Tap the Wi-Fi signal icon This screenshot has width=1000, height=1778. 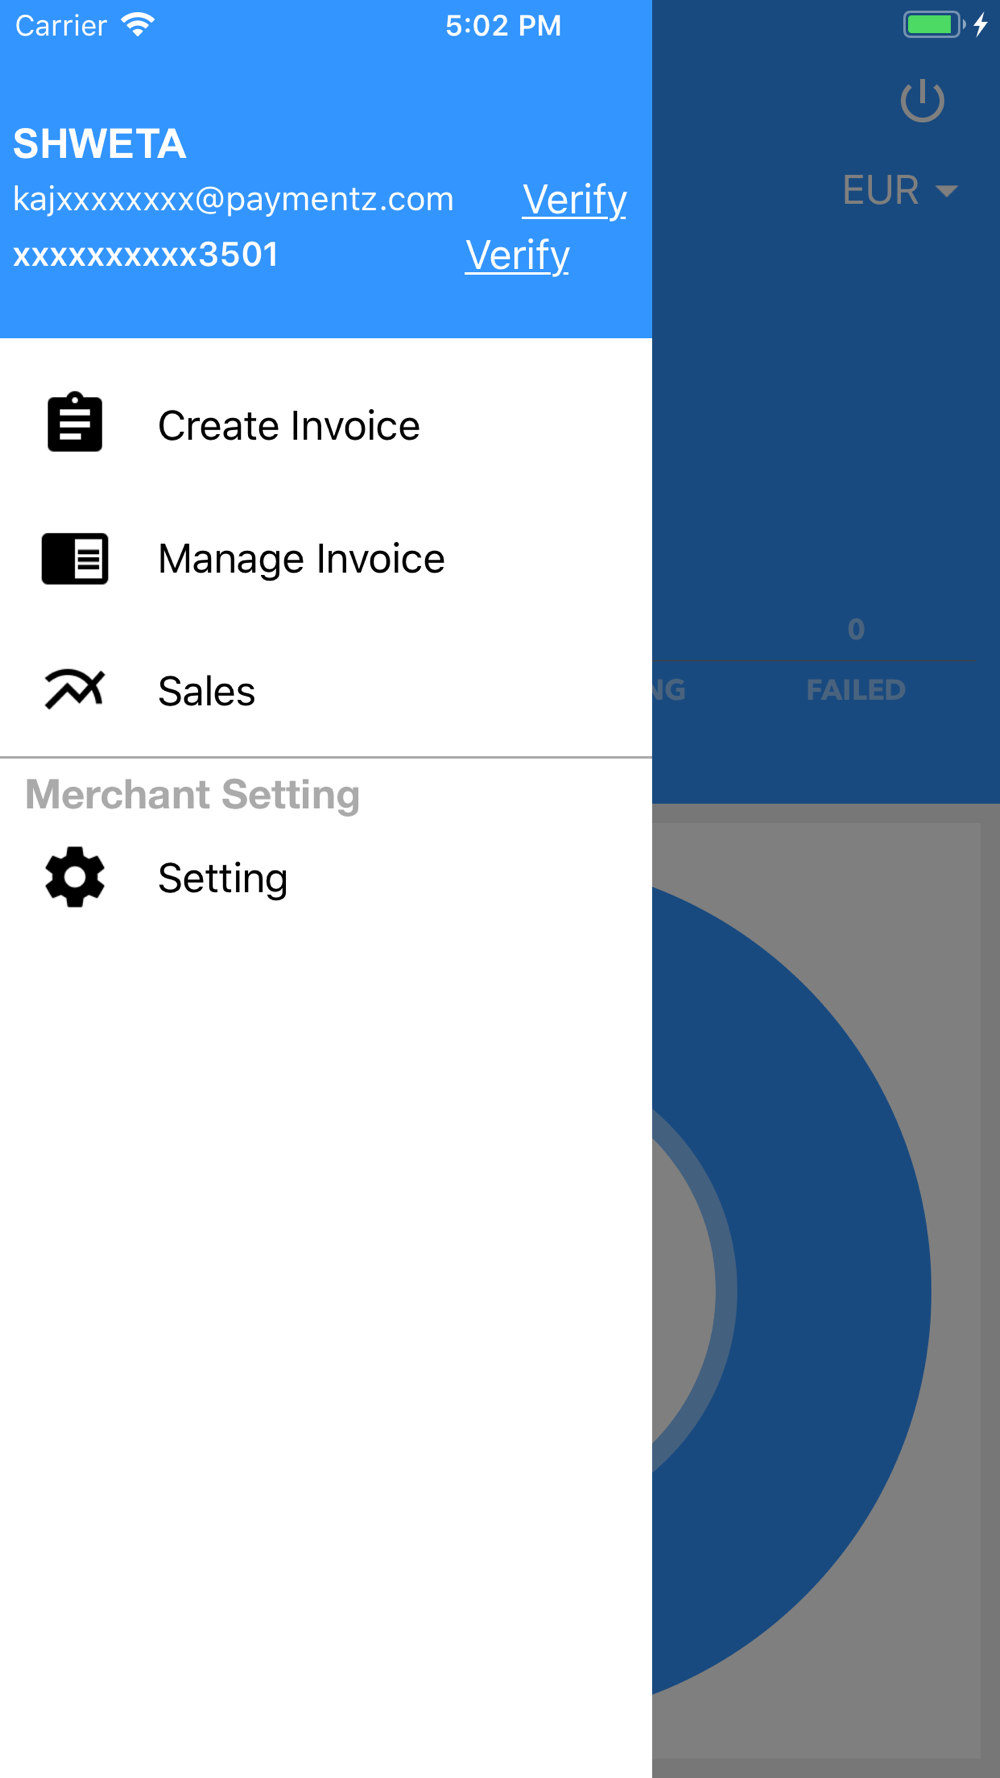138,25
